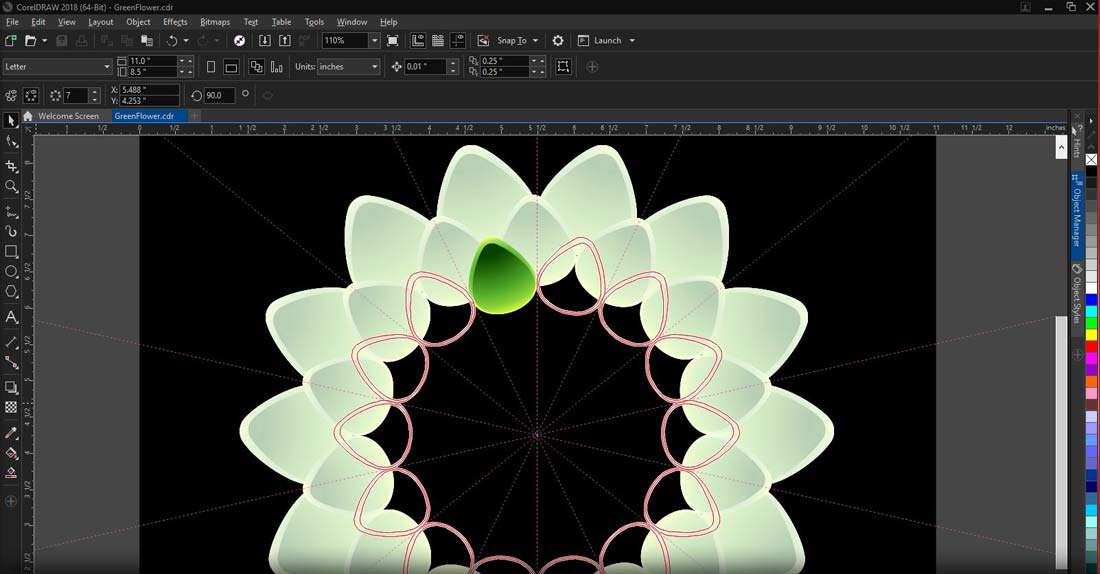
Task: Select the Color Eyedropper tool
Action: pyautogui.click(x=11, y=433)
